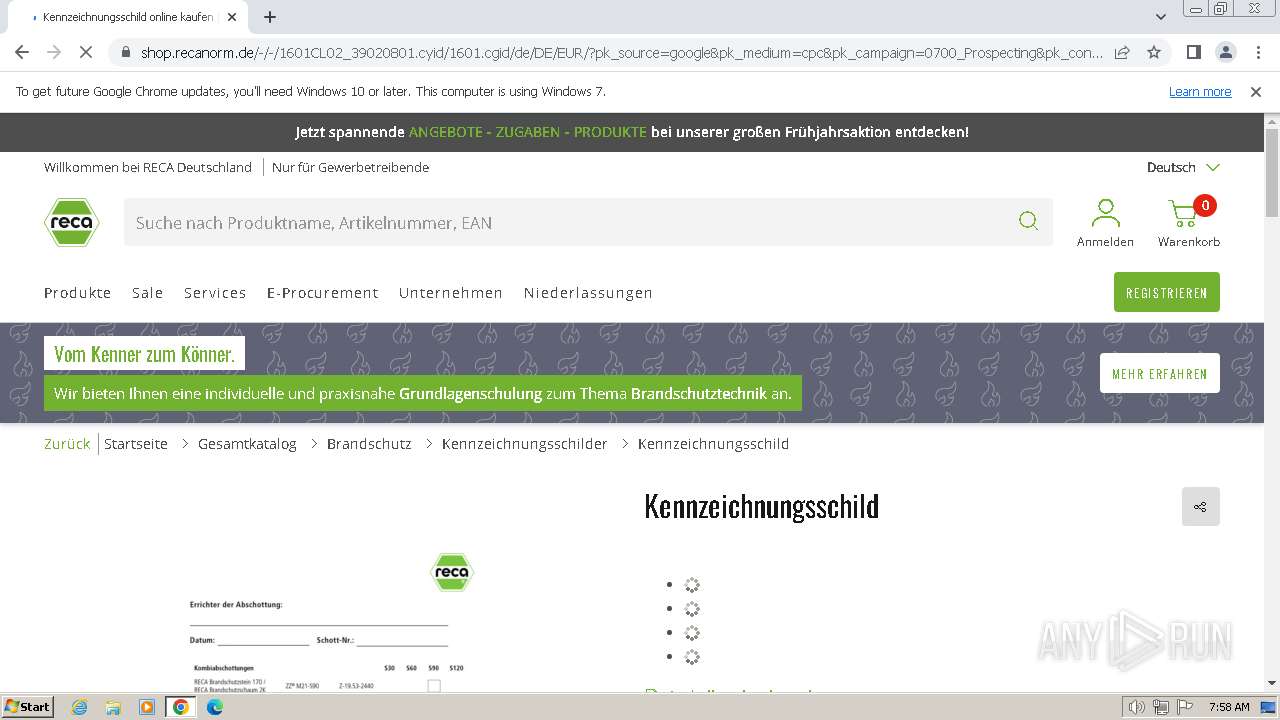View site information lock icon

pyautogui.click(x=126, y=52)
